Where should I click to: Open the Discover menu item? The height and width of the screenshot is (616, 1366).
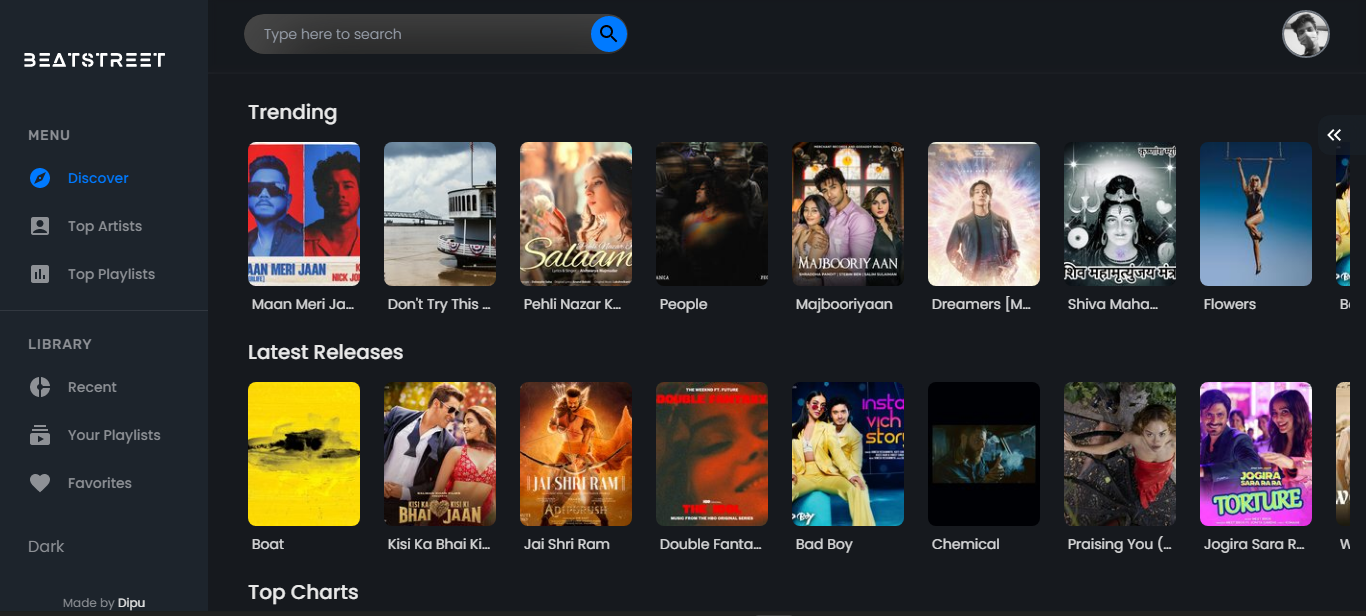click(x=98, y=178)
